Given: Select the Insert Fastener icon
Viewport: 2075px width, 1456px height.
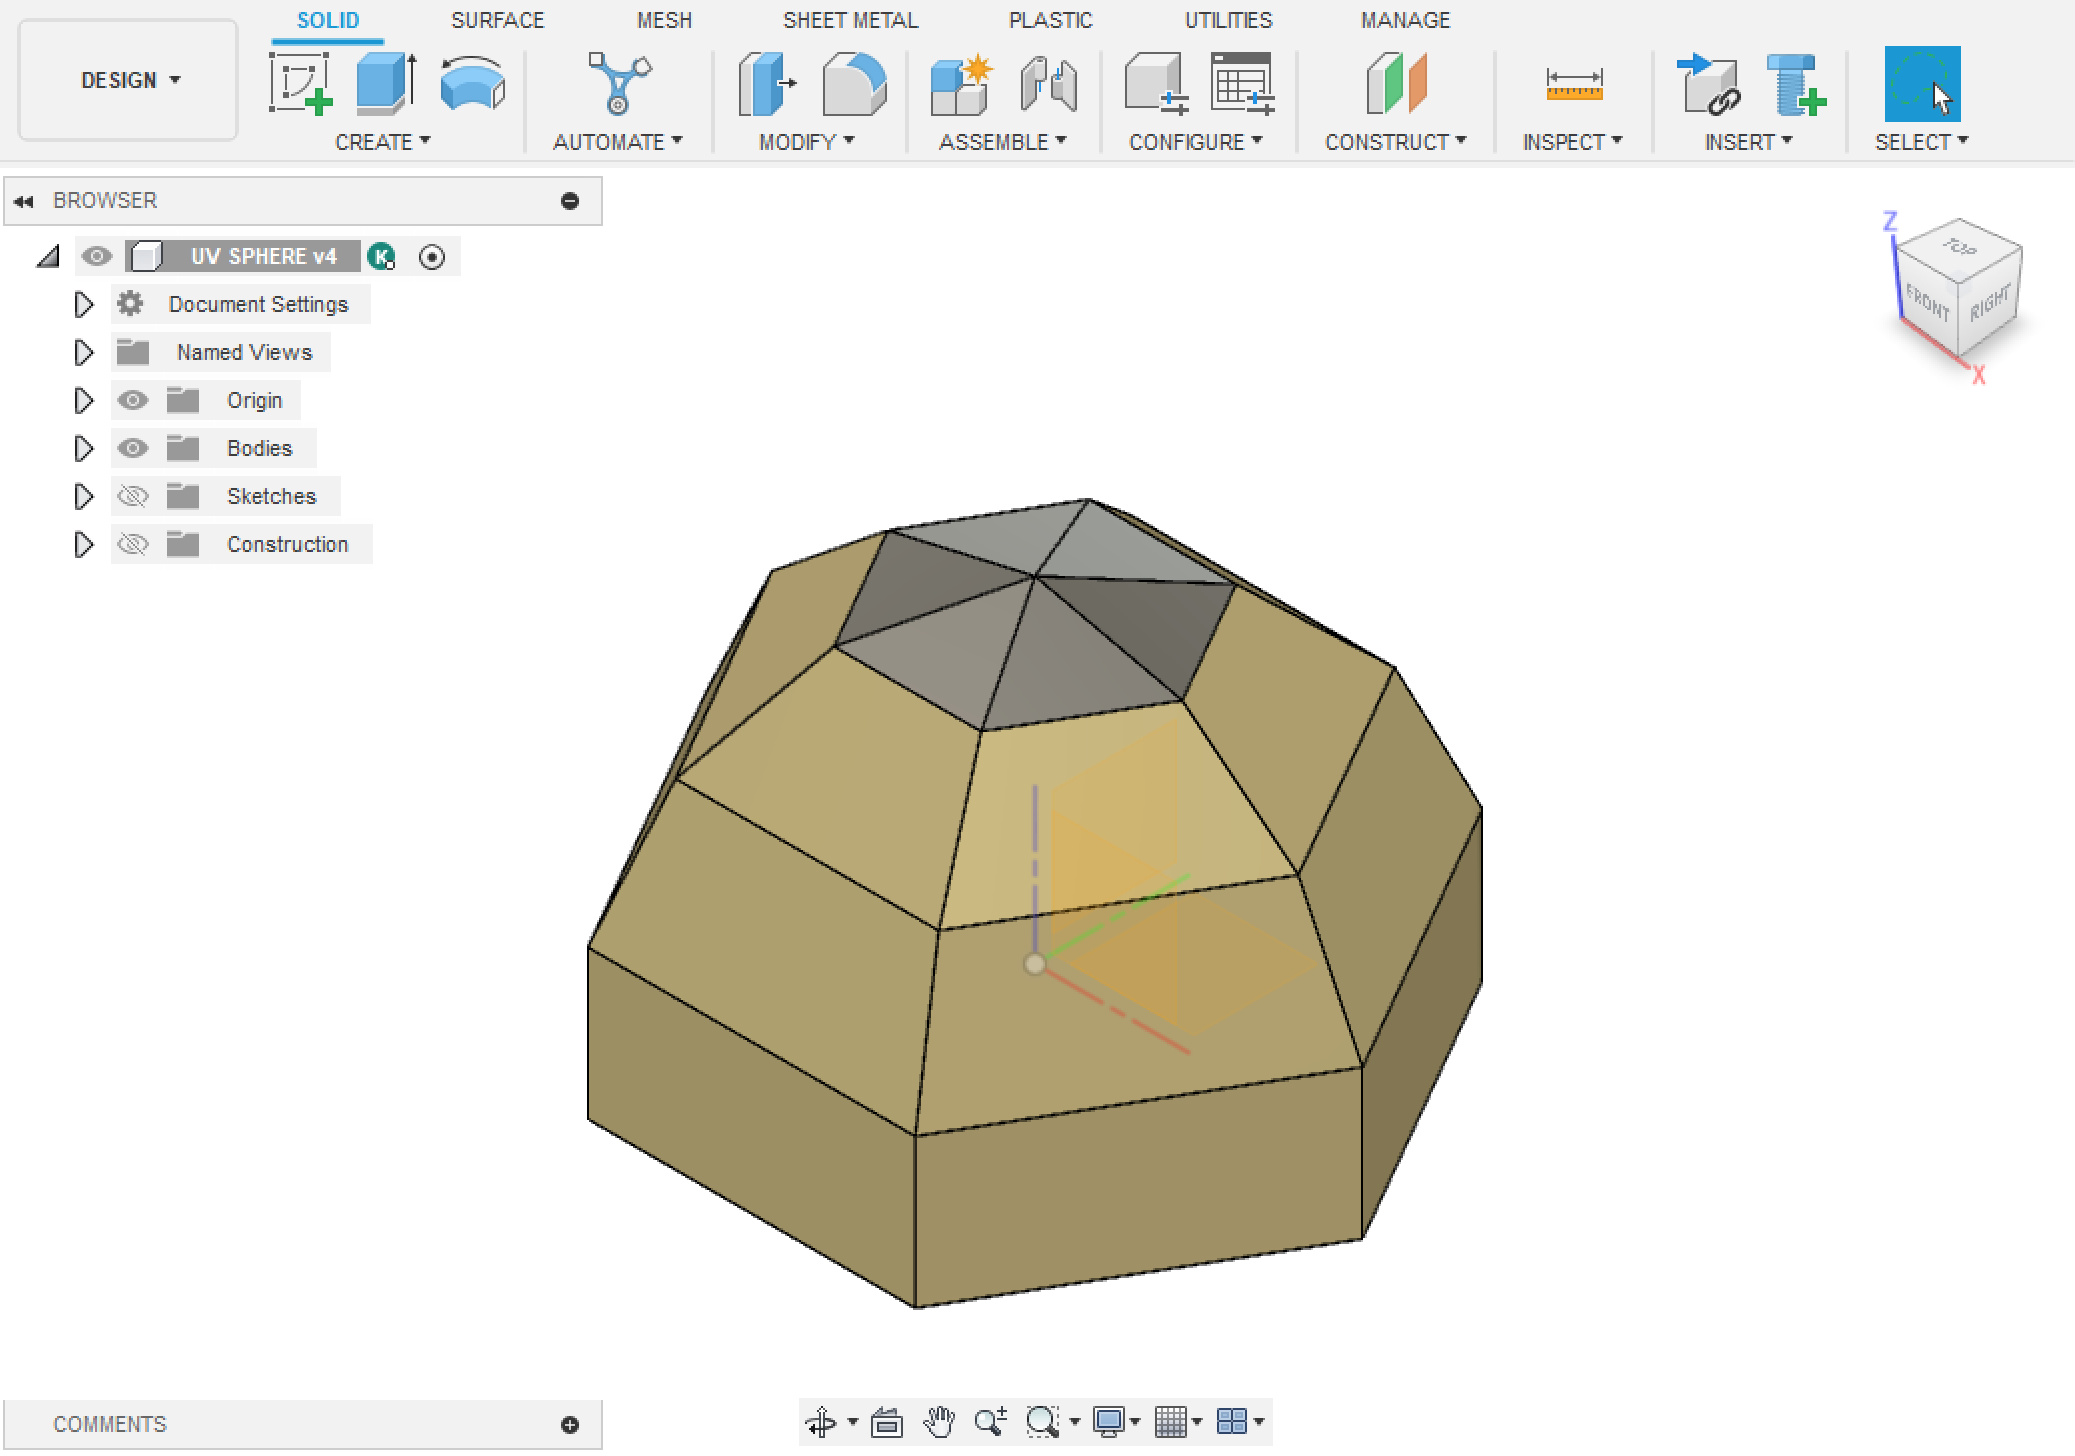Looking at the screenshot, I should tap(1796, 83).
